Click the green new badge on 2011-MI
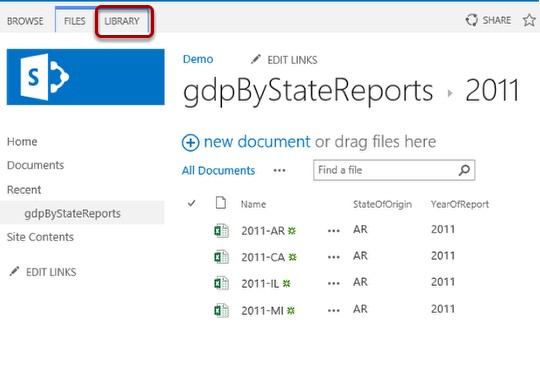 (x=291, y=311)
